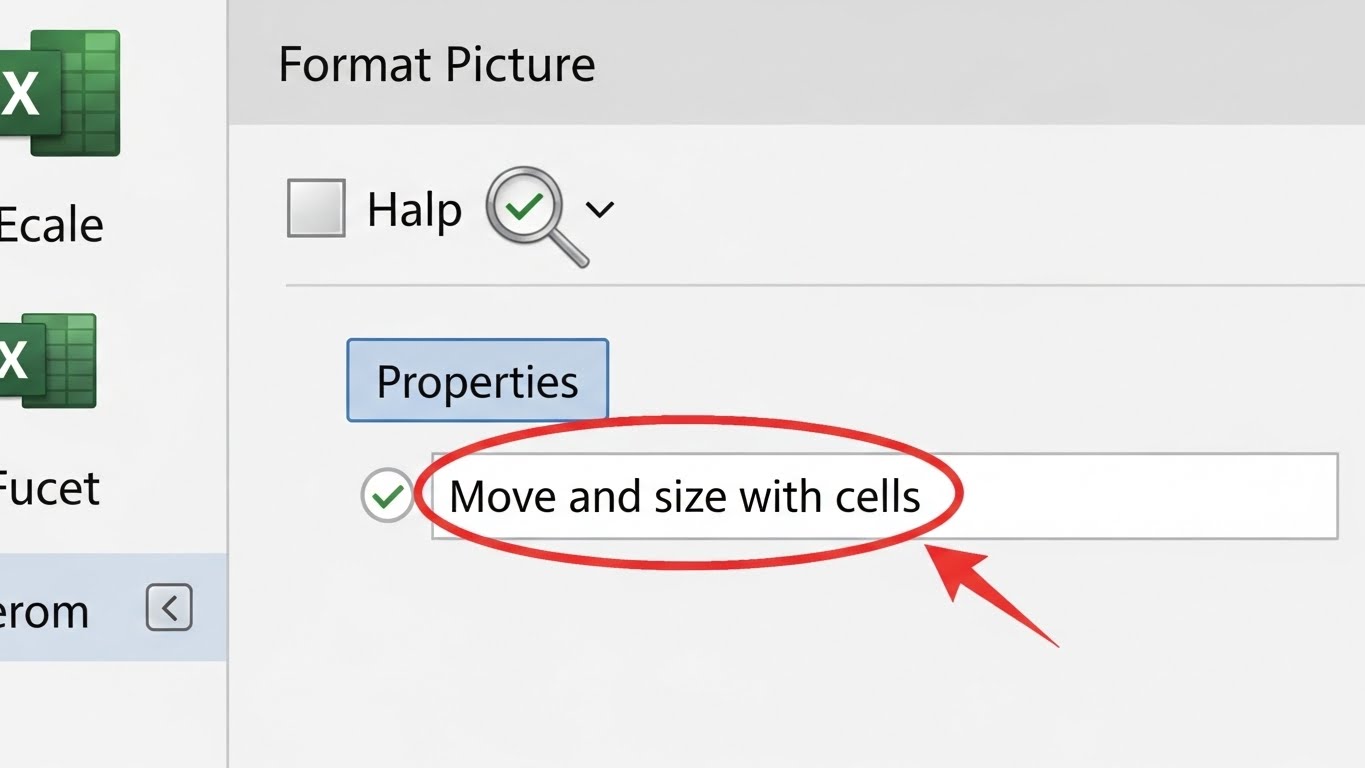Viewport: 1365px width, 768px height.
Task: Click the Halp label text
Action: (x=414, y=210)
